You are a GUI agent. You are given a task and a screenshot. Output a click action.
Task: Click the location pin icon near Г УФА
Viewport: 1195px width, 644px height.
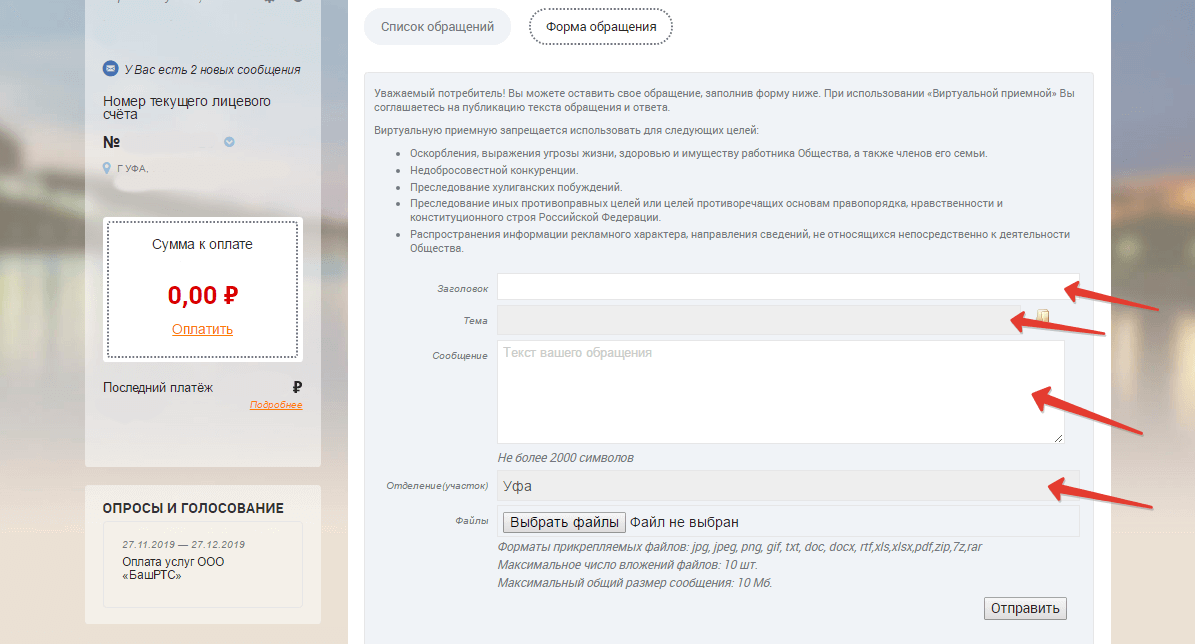(107, 168)
